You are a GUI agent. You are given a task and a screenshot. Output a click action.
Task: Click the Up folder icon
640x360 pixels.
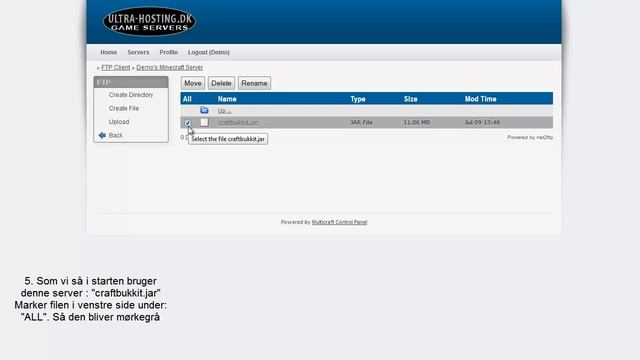click(x=204, y=110)
